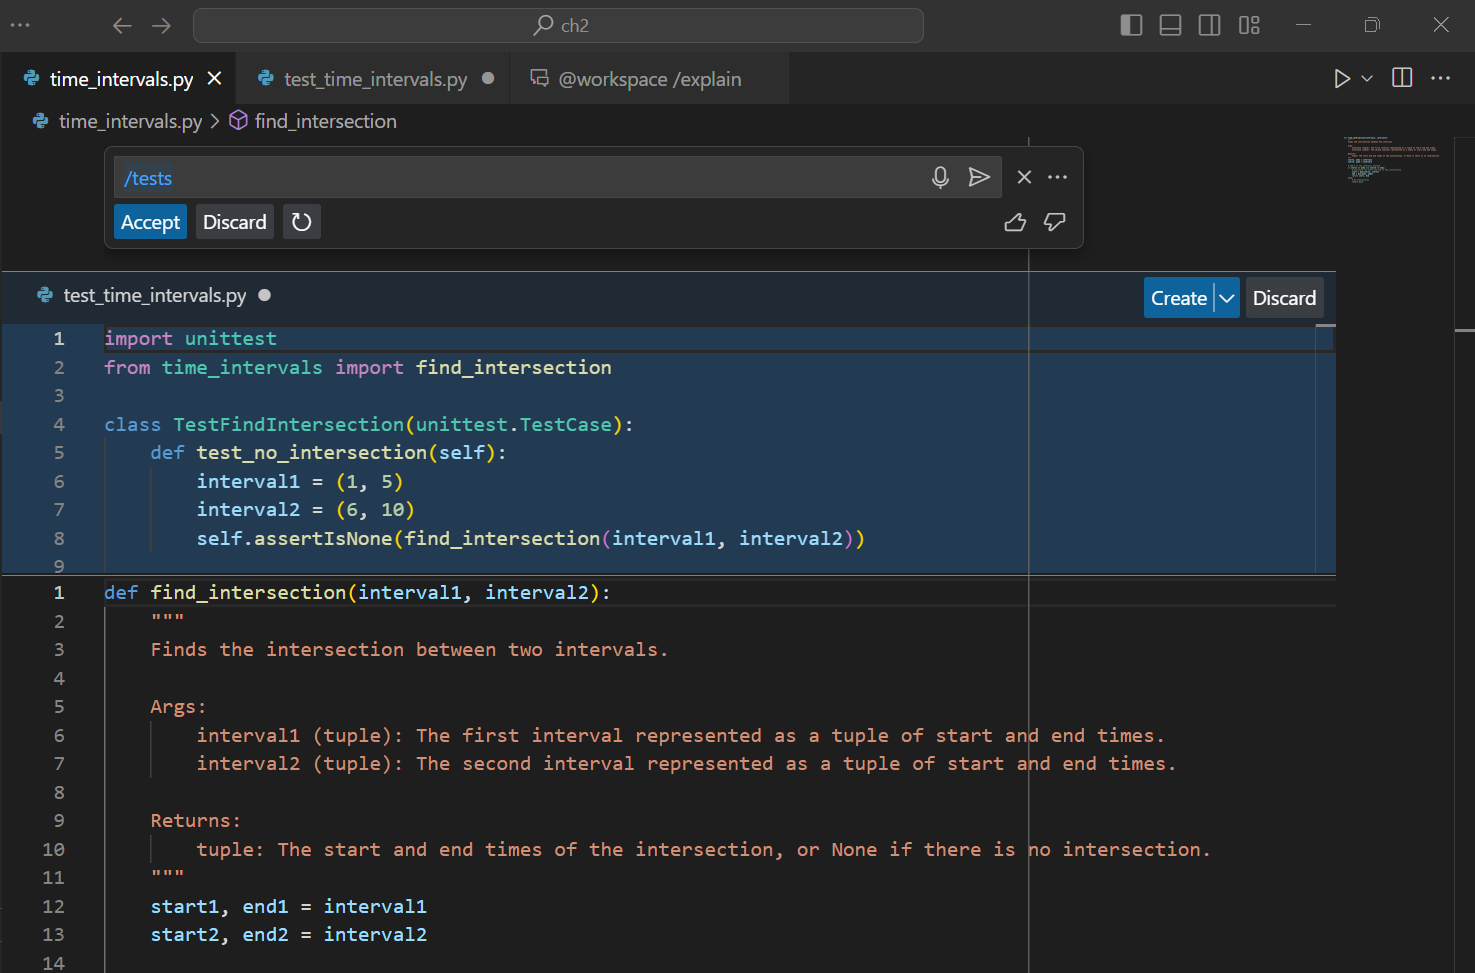Screen dimensions: 1475x973
Task: Toggle the bottom panel layout icon
Action: 1170,25
